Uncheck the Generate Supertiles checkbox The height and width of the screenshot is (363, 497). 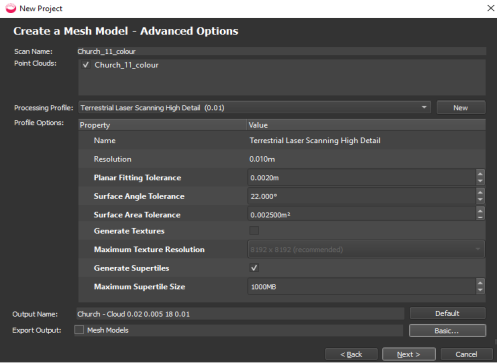[x=254, y=268]
